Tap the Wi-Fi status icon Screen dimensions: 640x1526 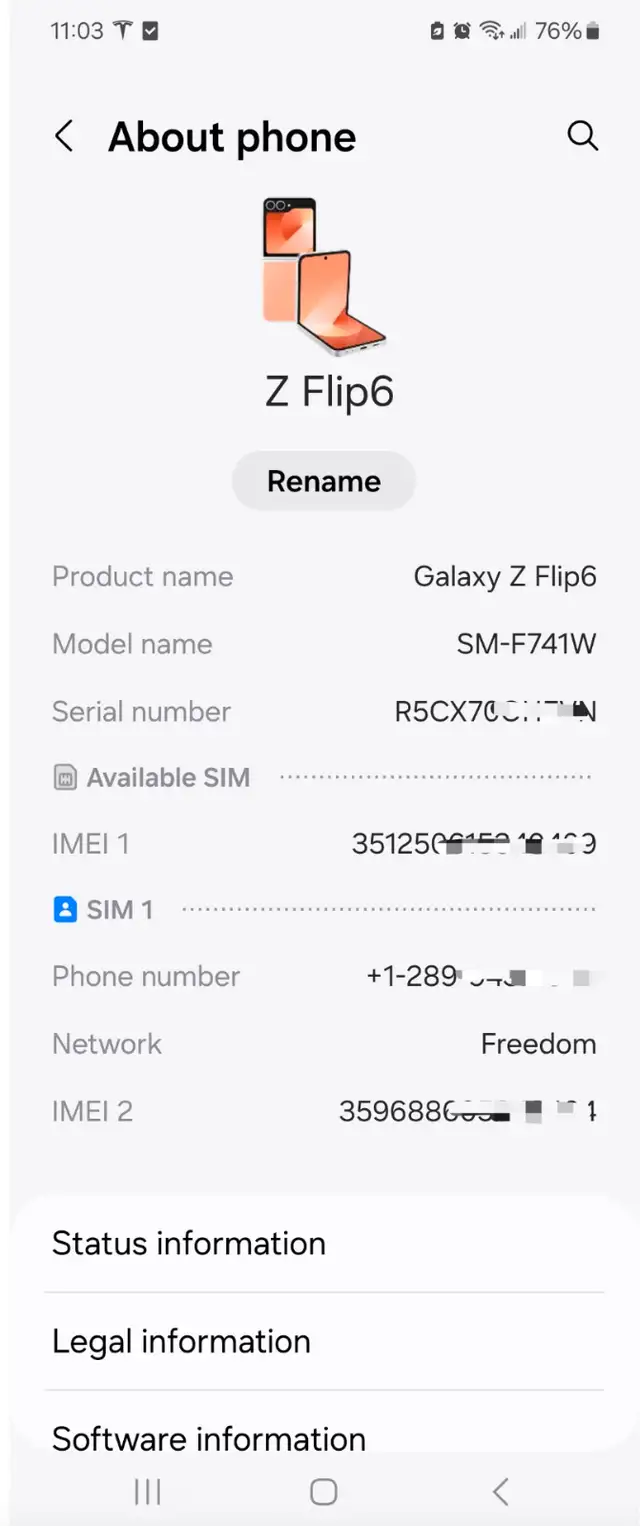pyautogui.click(x=491, y=31)
